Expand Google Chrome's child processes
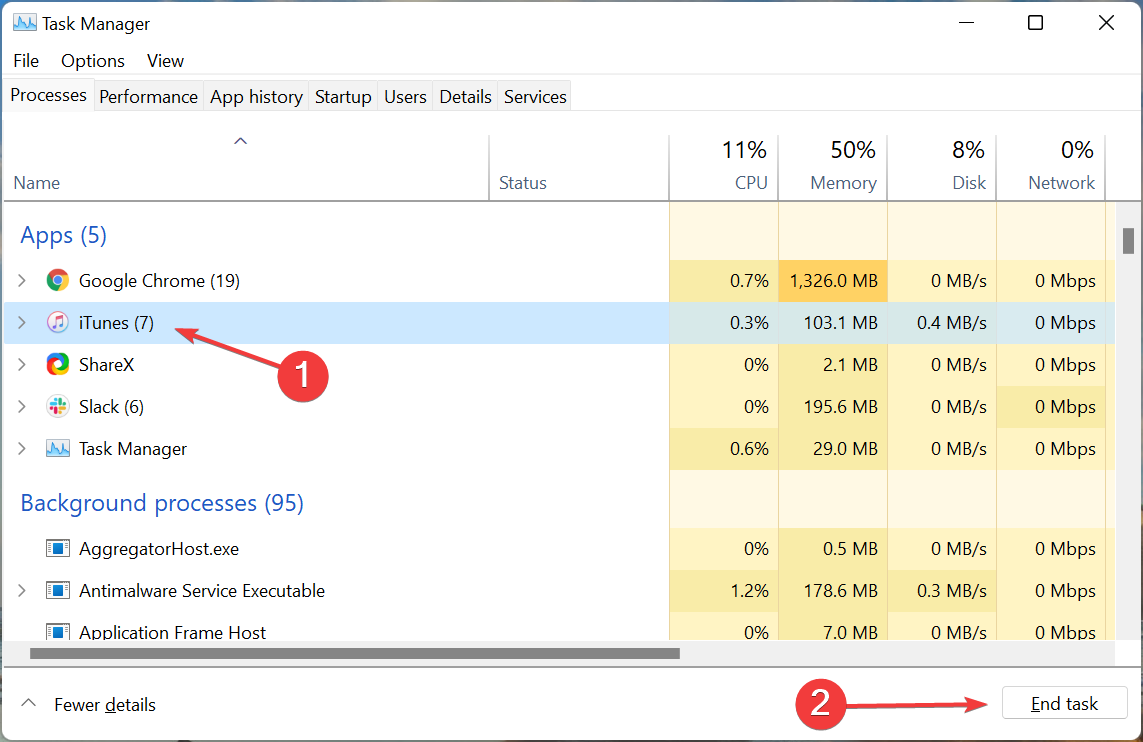Viewport: 1143px width, 742px height. click(22, 280)
